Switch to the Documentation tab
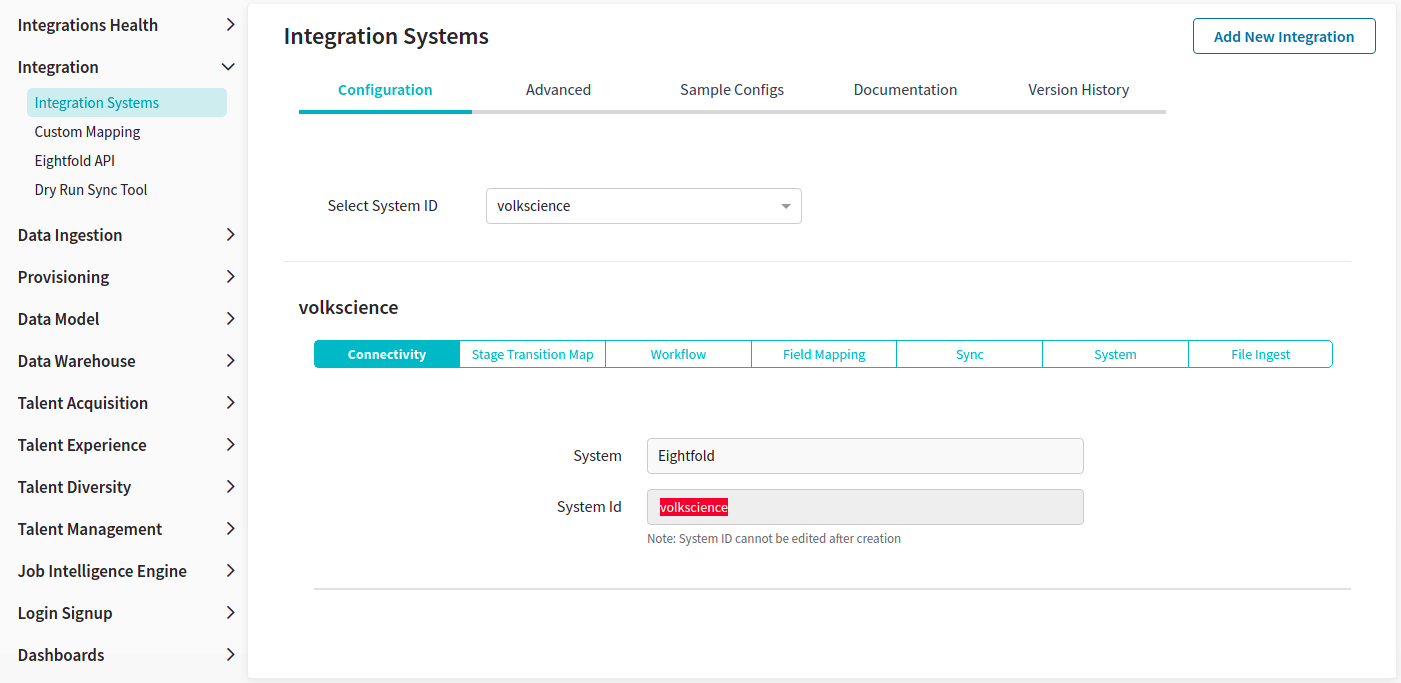The width and height of the screenshot is (1401, 683). 905,90
